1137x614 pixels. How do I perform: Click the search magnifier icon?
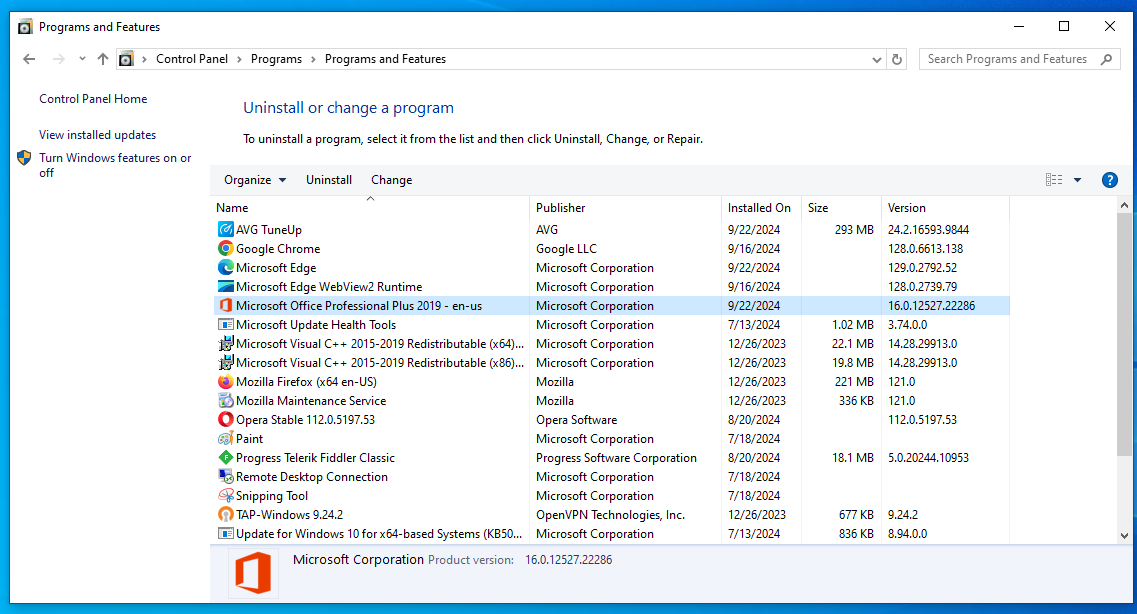point(1107,59)
